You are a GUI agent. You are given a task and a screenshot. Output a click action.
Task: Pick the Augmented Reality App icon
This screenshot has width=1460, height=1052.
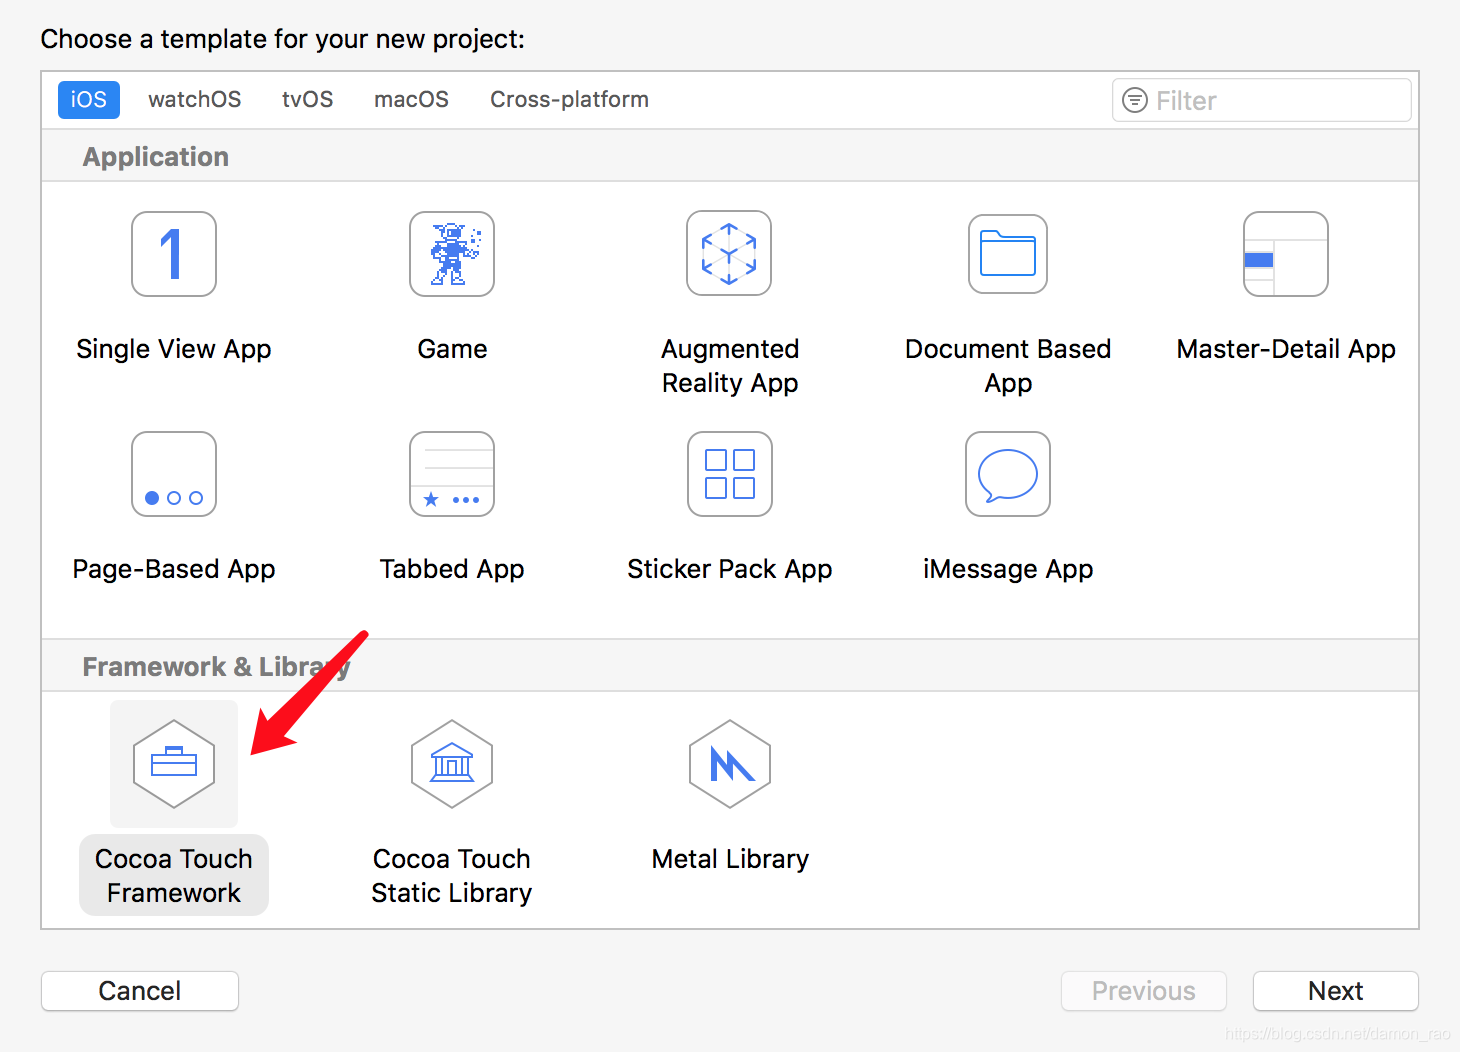(x=729, y=253)
